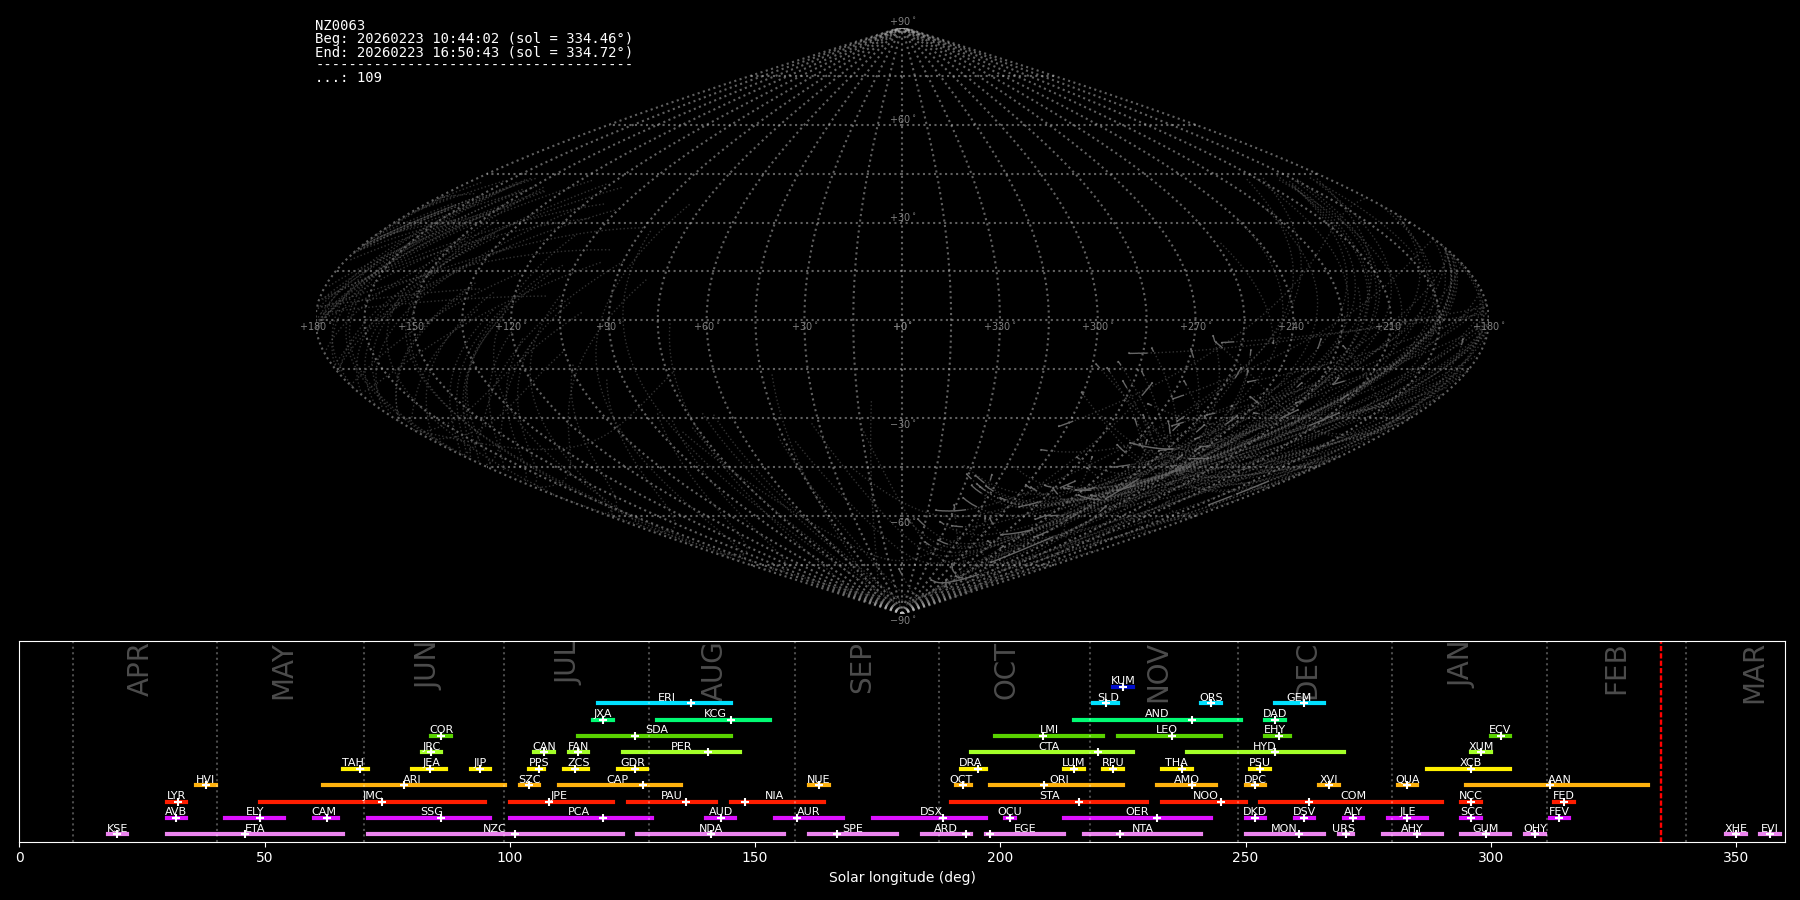This screenshot has width=1800, height=900.
Task: Click the "XHE" shower label
Action: click(1736, 829)
